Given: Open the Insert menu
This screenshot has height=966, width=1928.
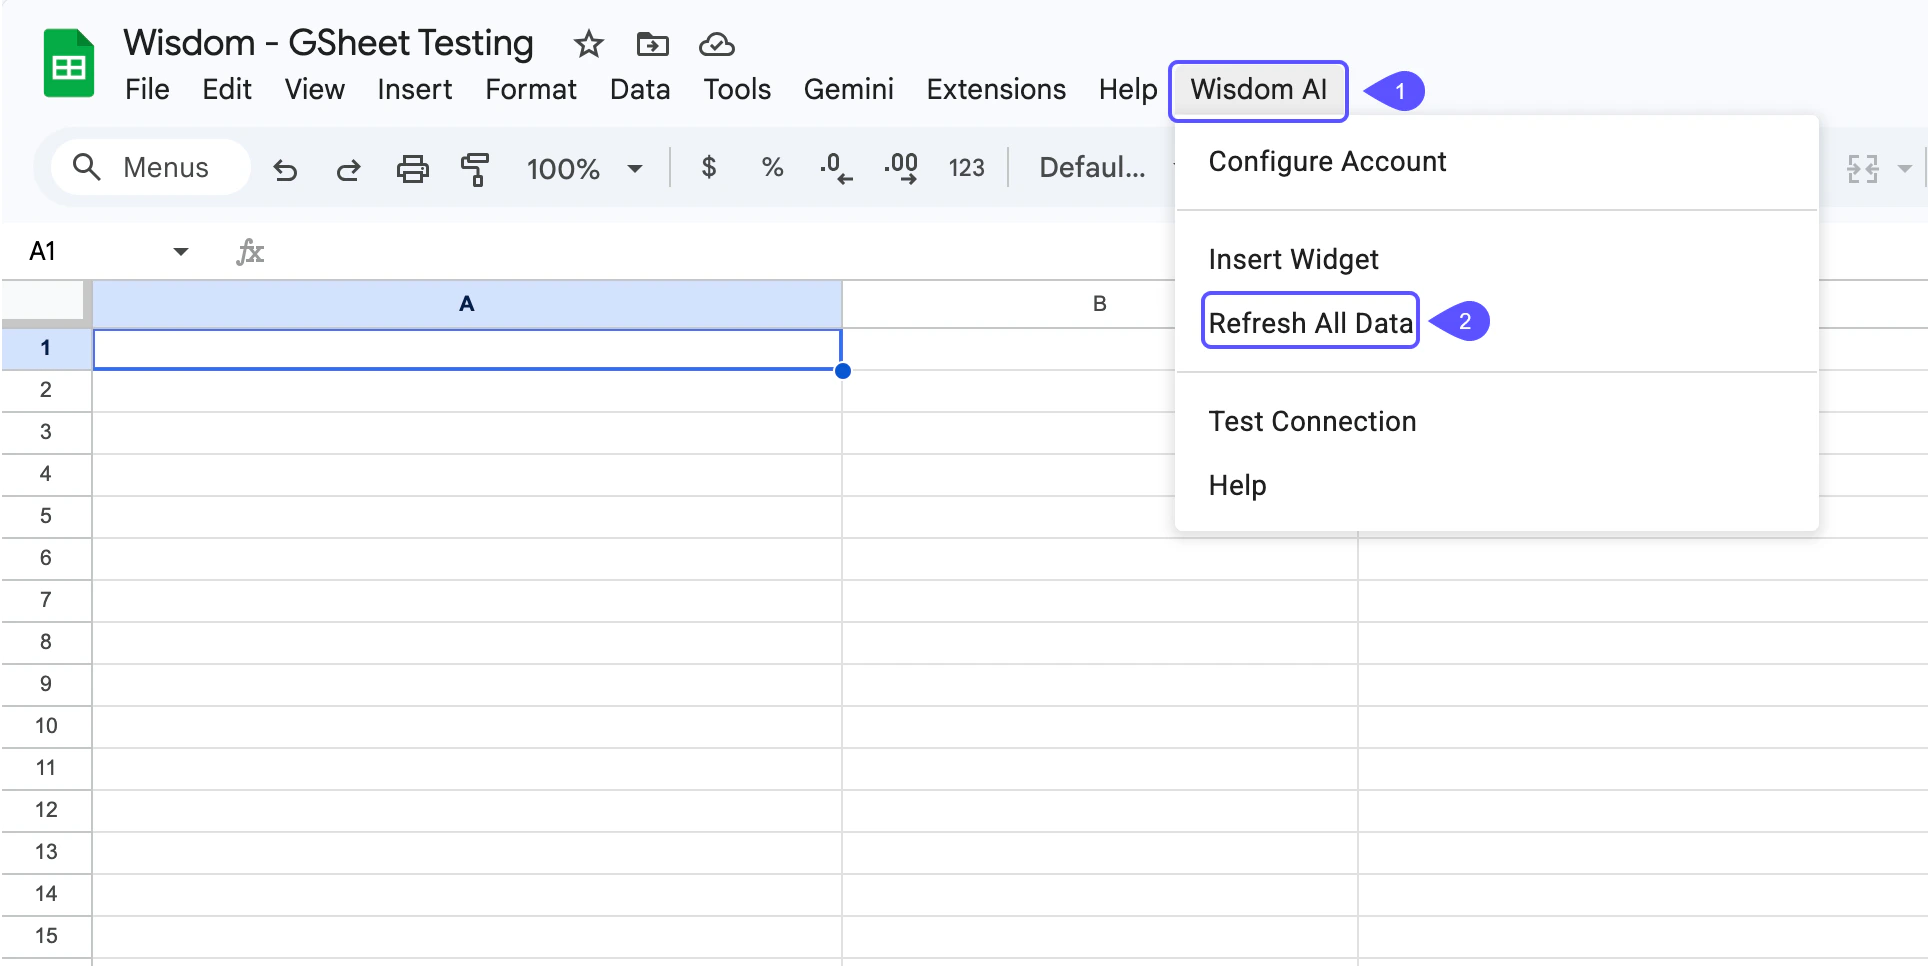Looking at the screenshot, I should point(415,90).
